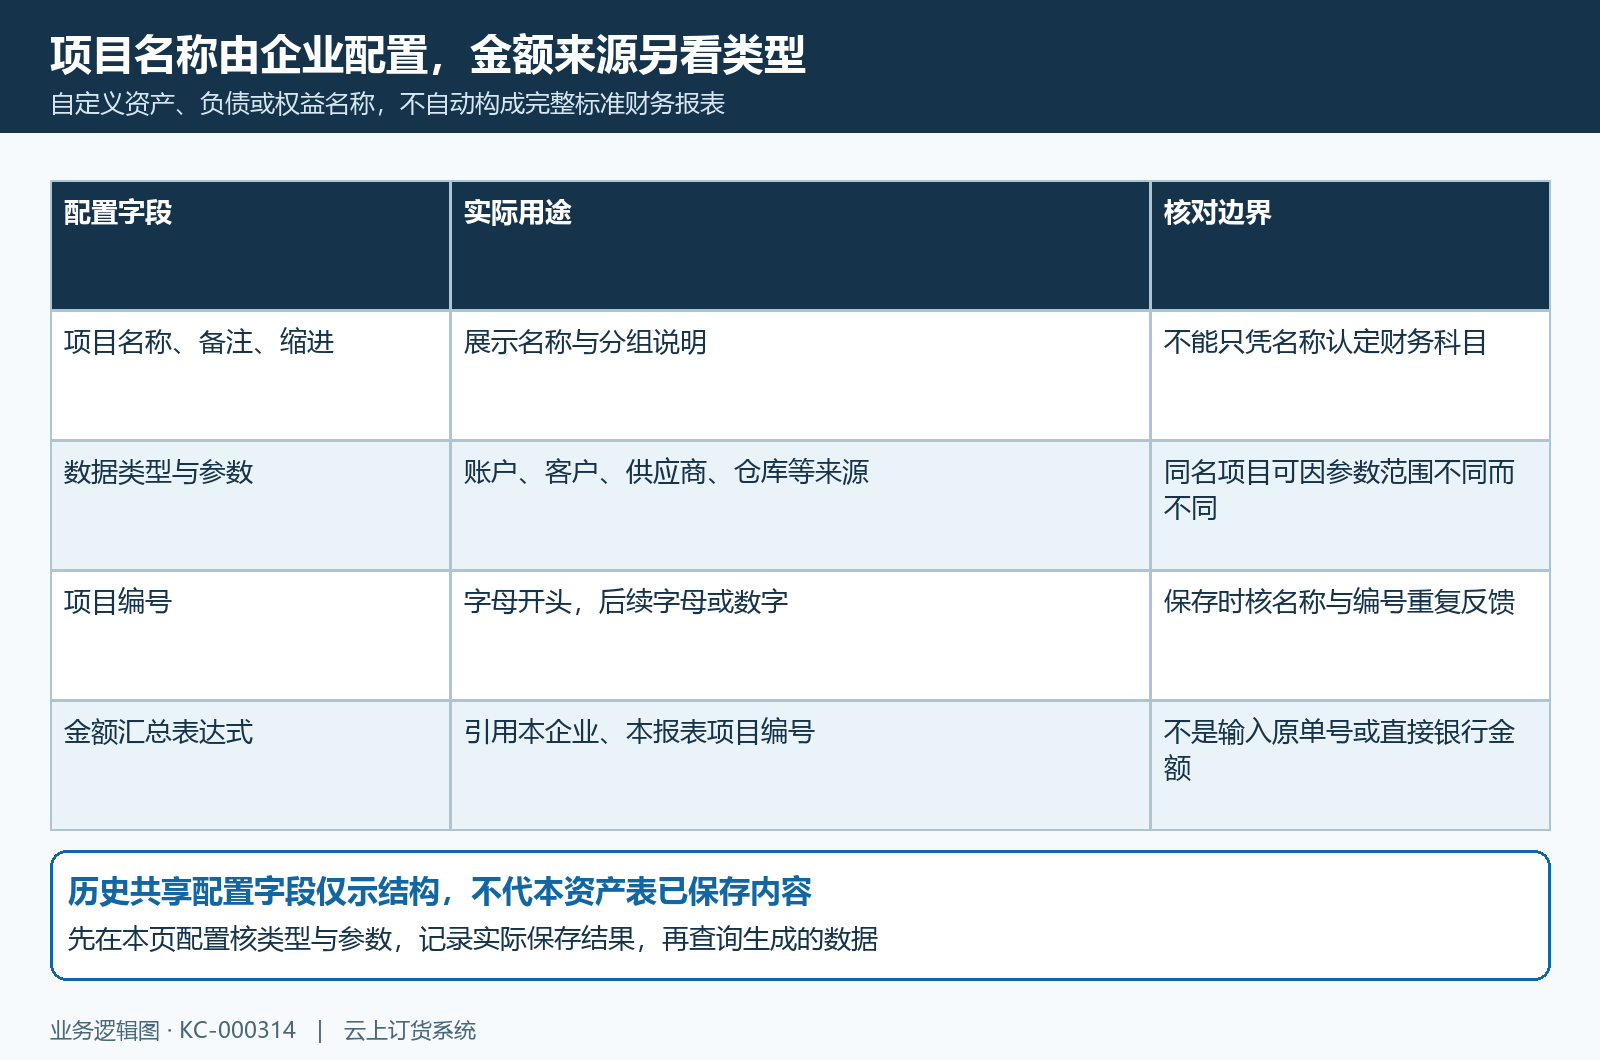This screenshot has width=1600, height=1060.
Task: Click the 核对边界 column header
Action: (x=1350, y=246)
